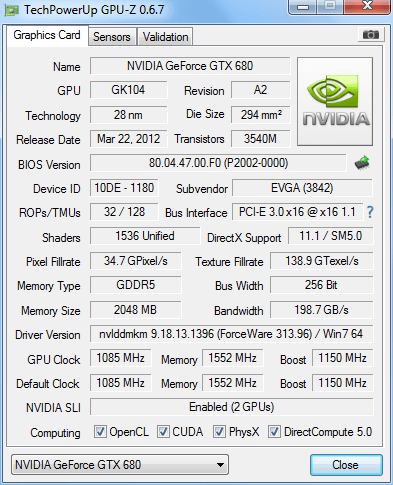Click the Driver Version field
Screen dimensions: 393x485
tap(231, 334)
